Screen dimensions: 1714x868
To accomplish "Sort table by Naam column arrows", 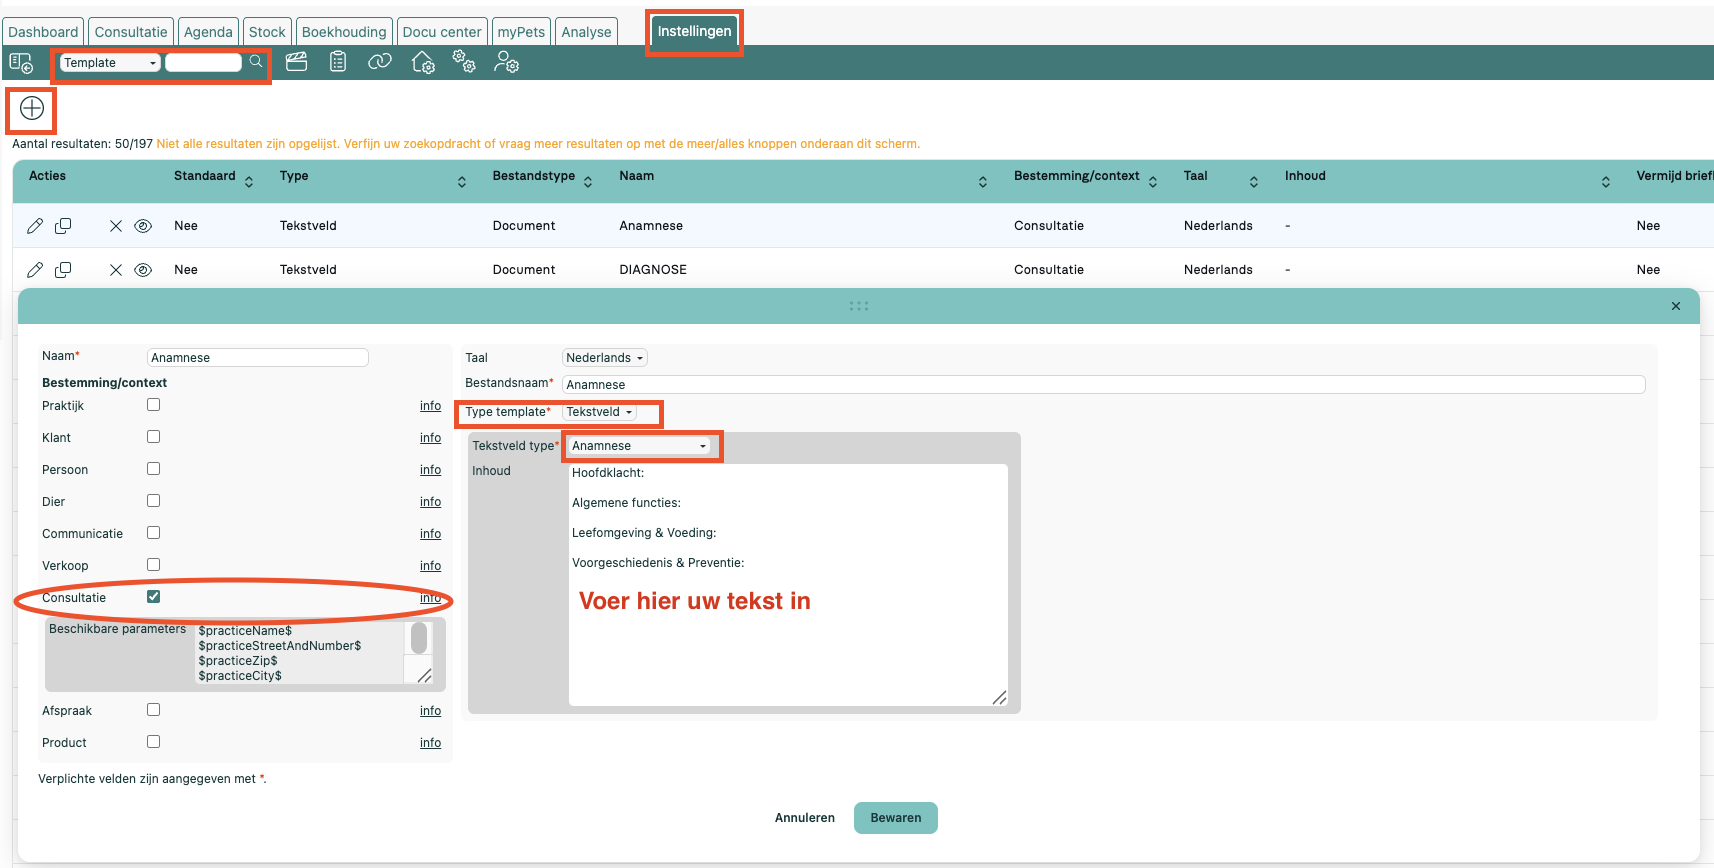I will click(x=983, y=181).
